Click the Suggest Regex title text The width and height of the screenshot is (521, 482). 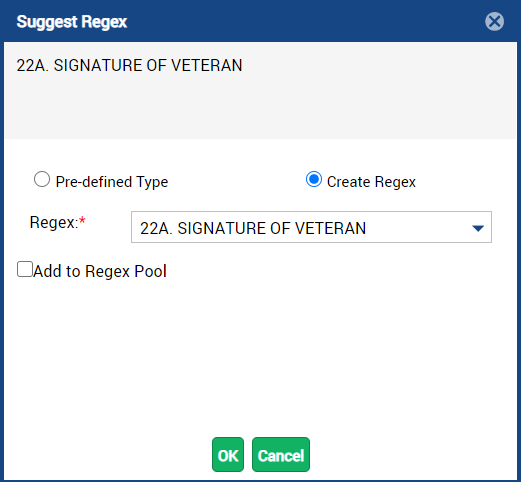coord(72,22)
